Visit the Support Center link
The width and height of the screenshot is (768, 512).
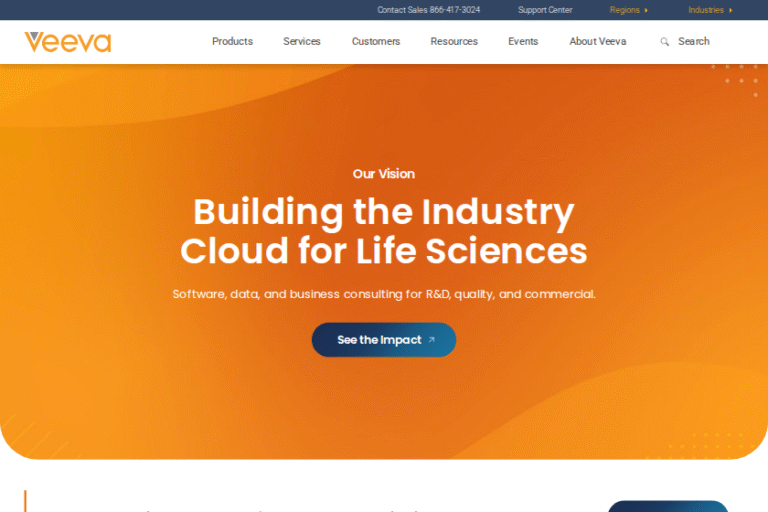click(545, 10)
